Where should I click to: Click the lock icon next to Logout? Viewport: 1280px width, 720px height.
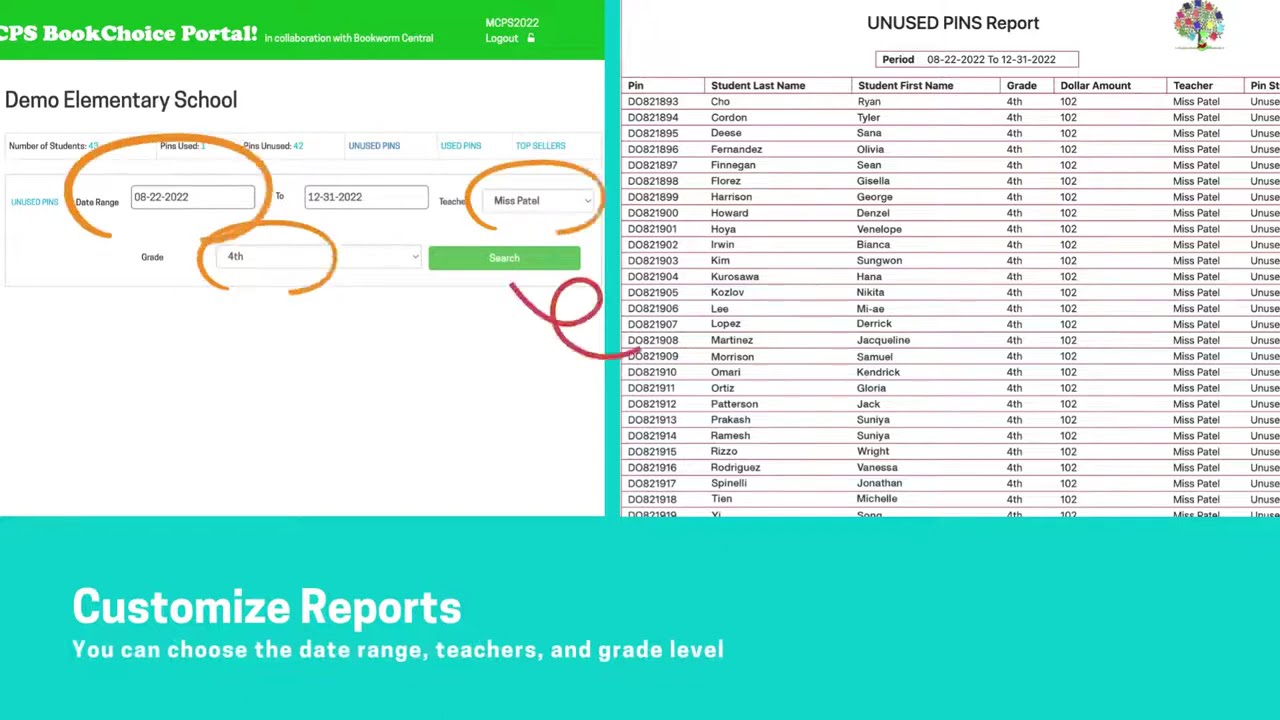(531, 38)
